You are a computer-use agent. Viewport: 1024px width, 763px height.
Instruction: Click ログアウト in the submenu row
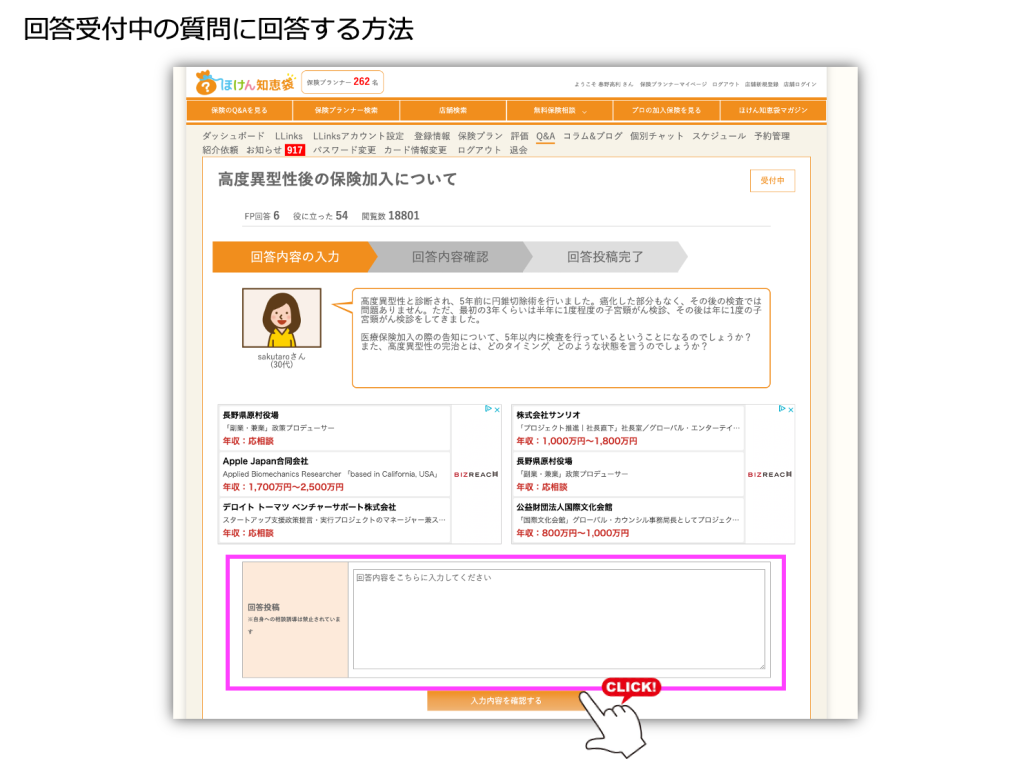point(479,150)
